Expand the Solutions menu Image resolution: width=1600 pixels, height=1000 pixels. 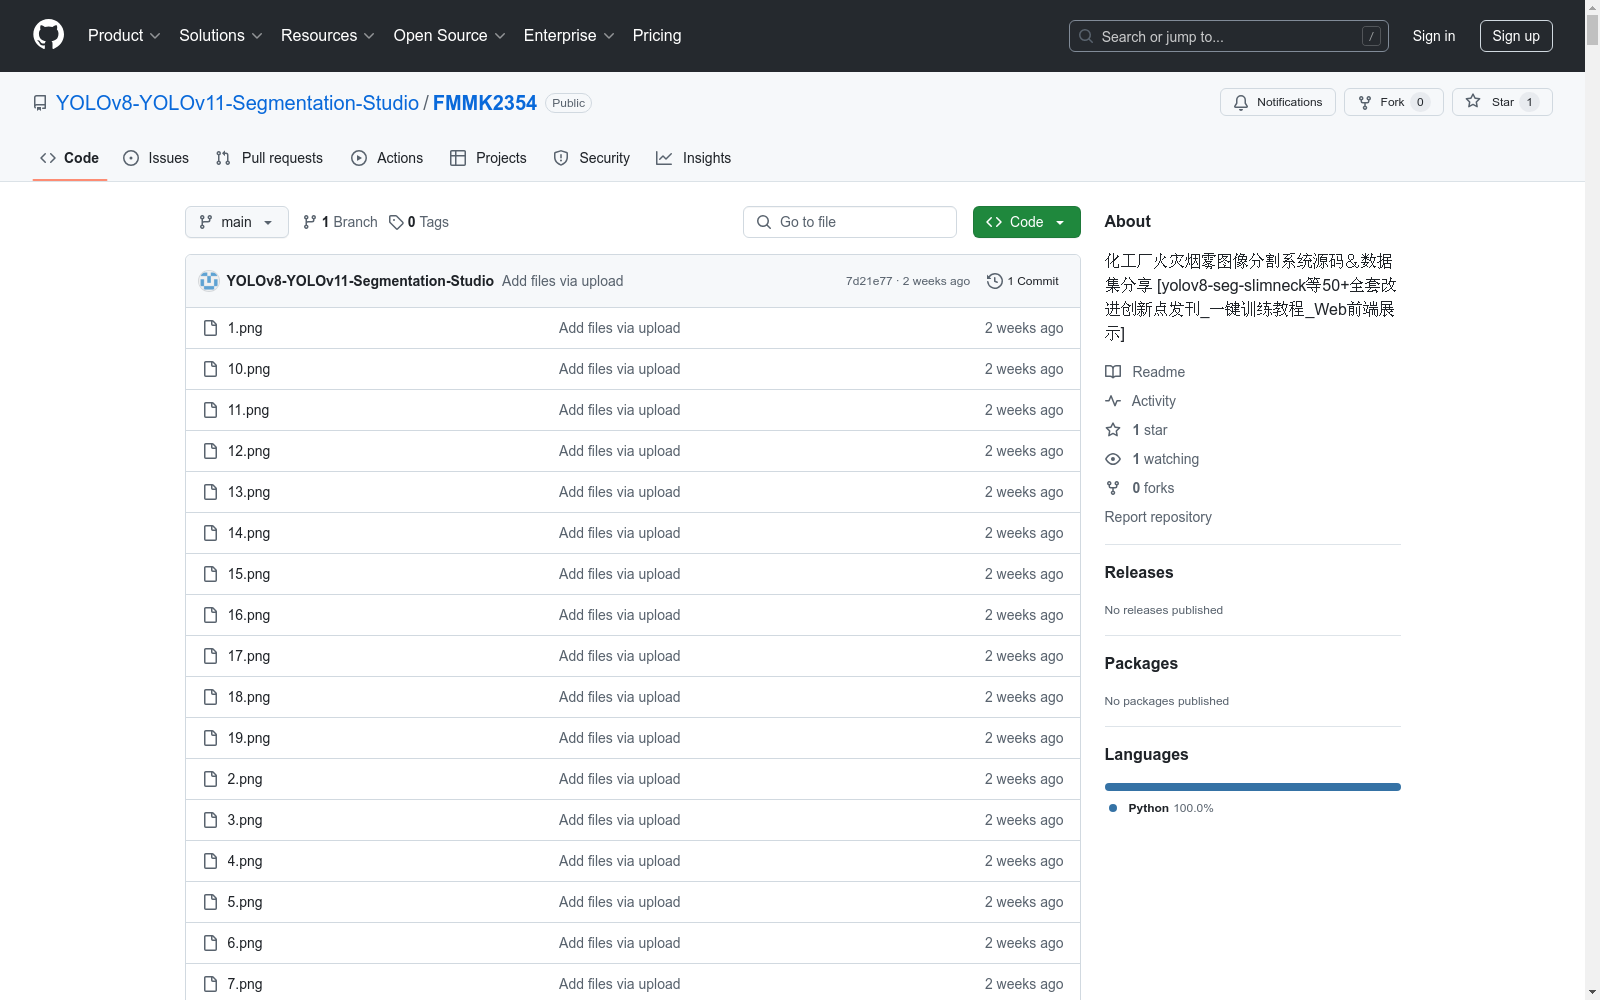point(220,36)
